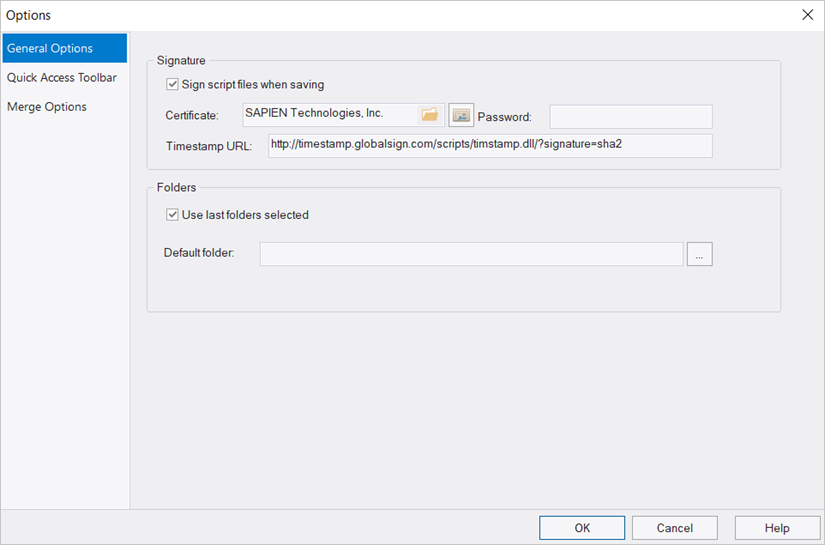Toggle Use last folders selected checkbox
Screen dimensions: 825x545
(x=172, y=215)
